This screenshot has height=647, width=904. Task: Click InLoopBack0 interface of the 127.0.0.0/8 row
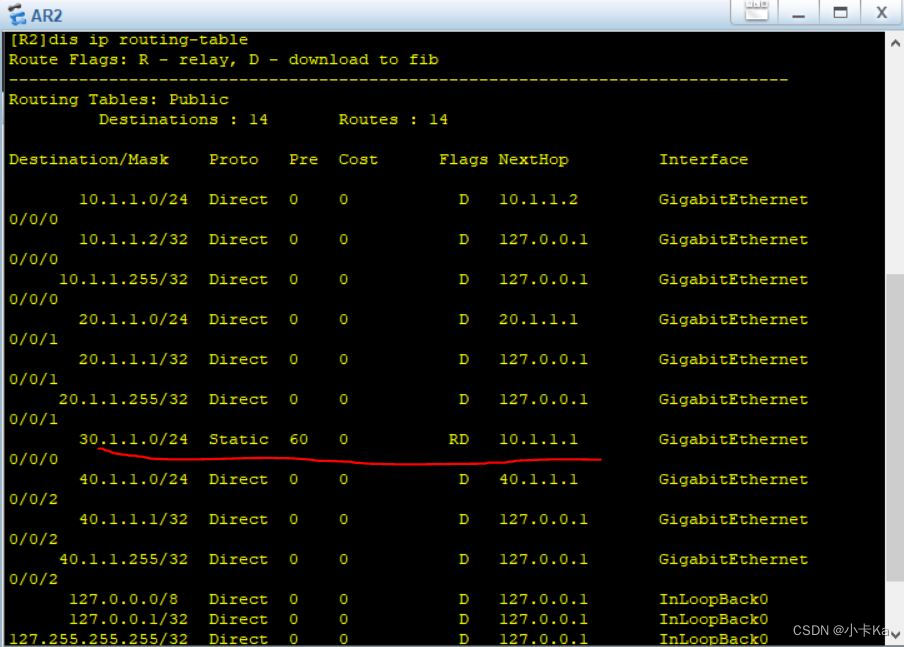(714, 599)
